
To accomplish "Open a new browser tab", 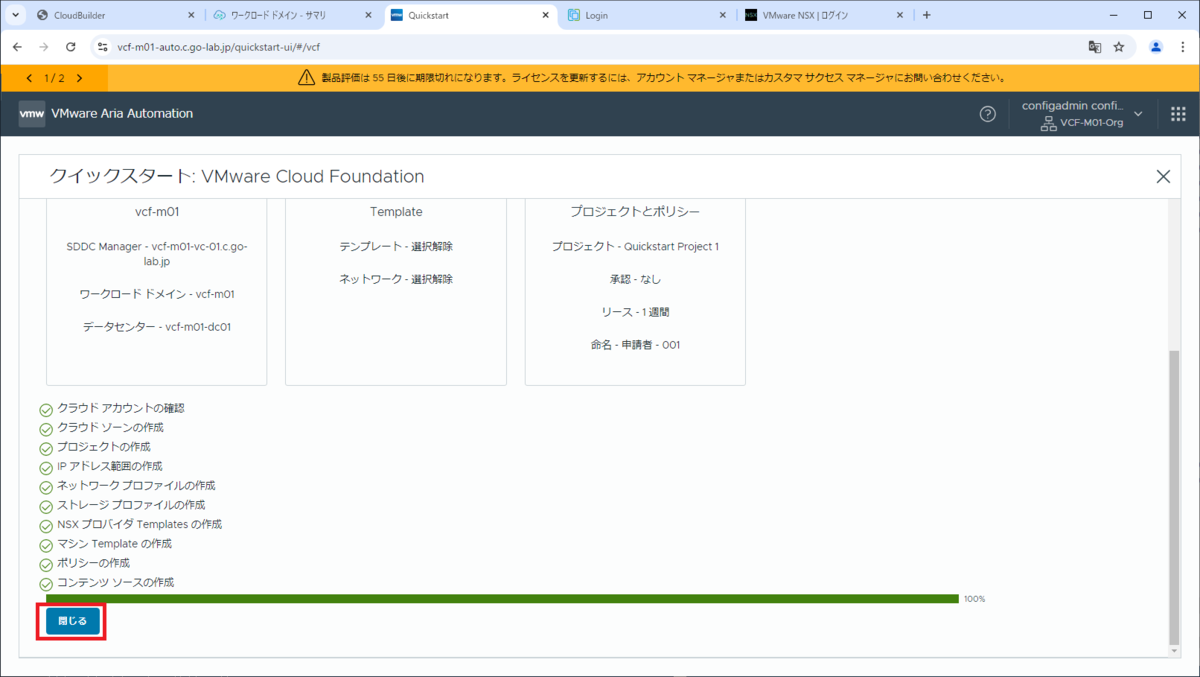I will click(927, 15).
